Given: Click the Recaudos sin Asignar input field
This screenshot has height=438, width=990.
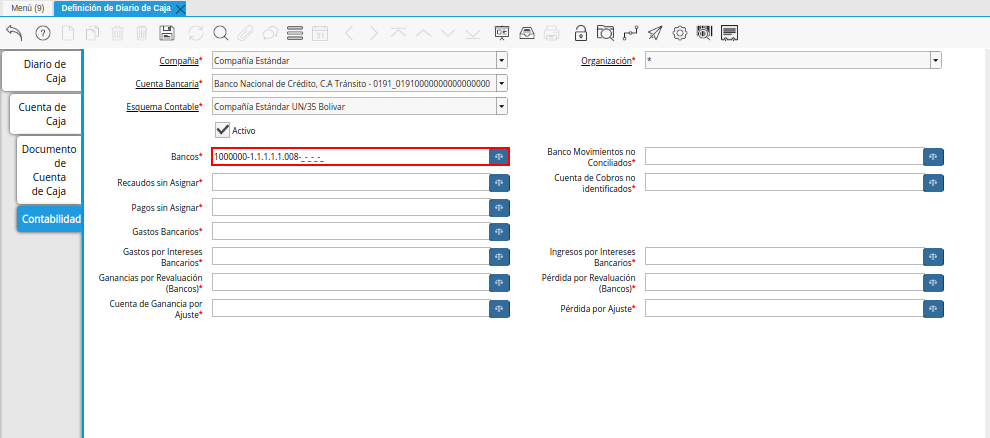Looking at the screenshot, I should point(351,182).
